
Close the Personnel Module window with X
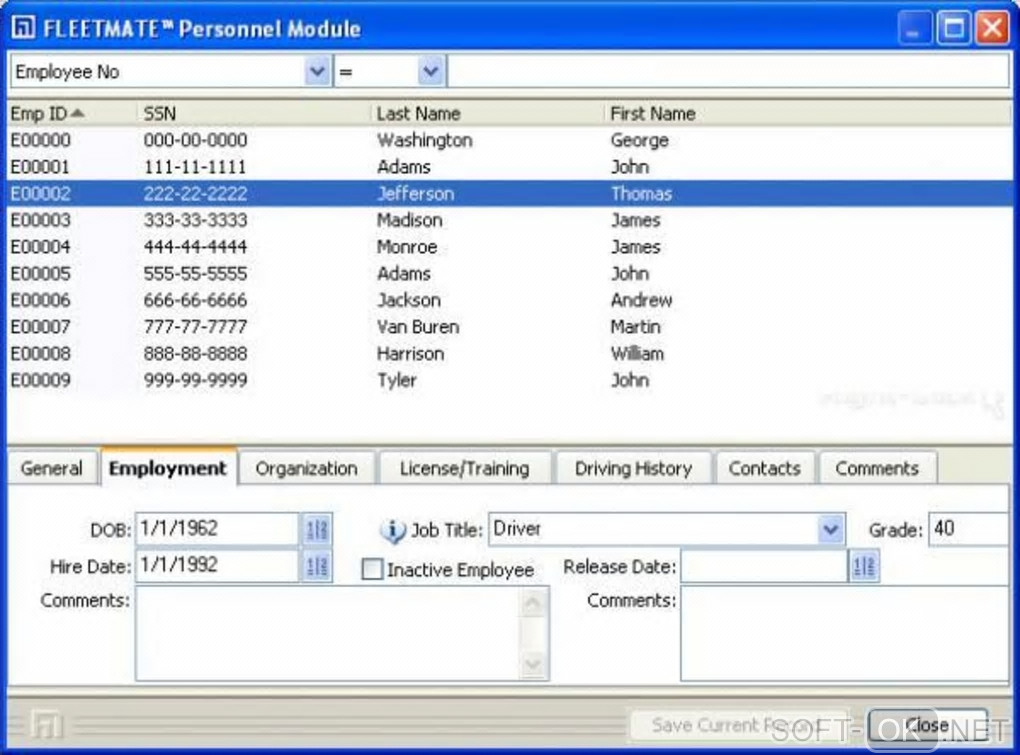[x=992, y=29]
